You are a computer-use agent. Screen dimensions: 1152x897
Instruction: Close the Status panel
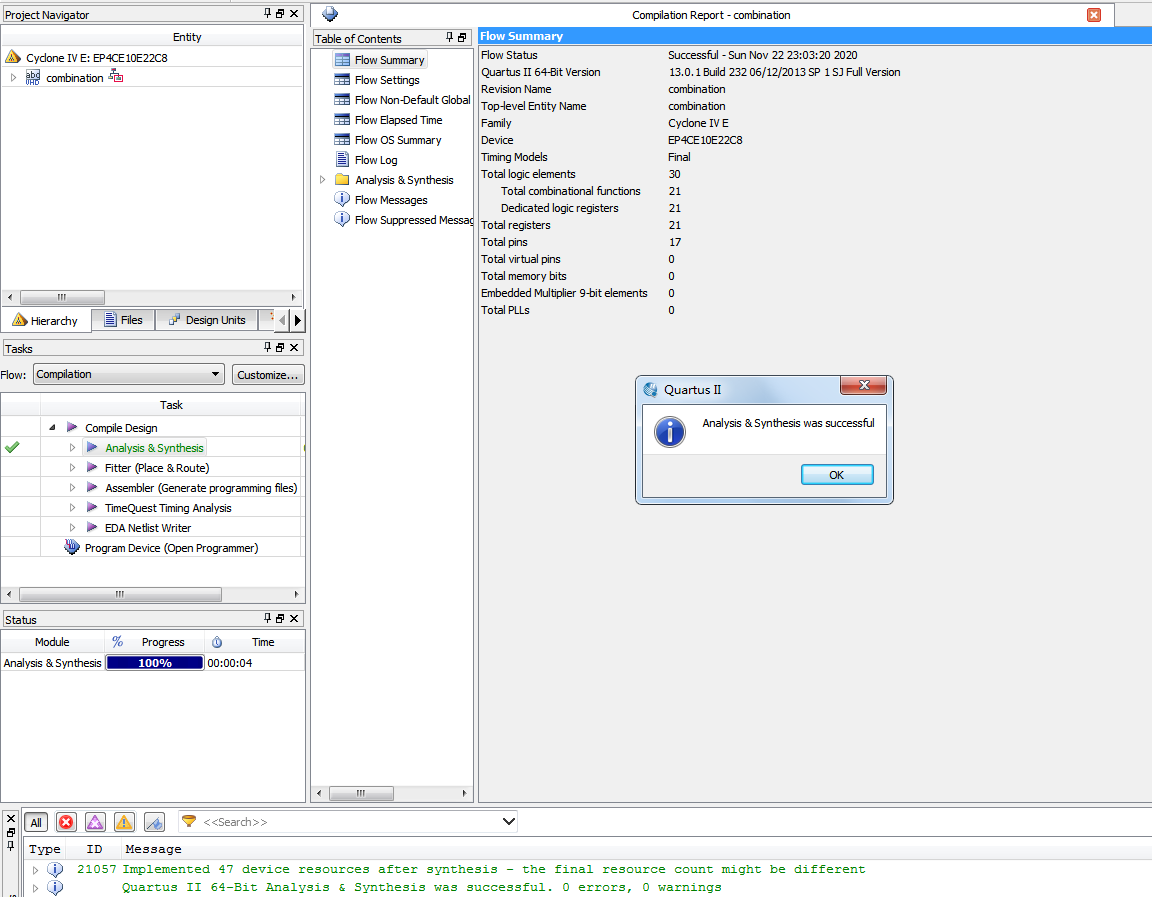294,619
